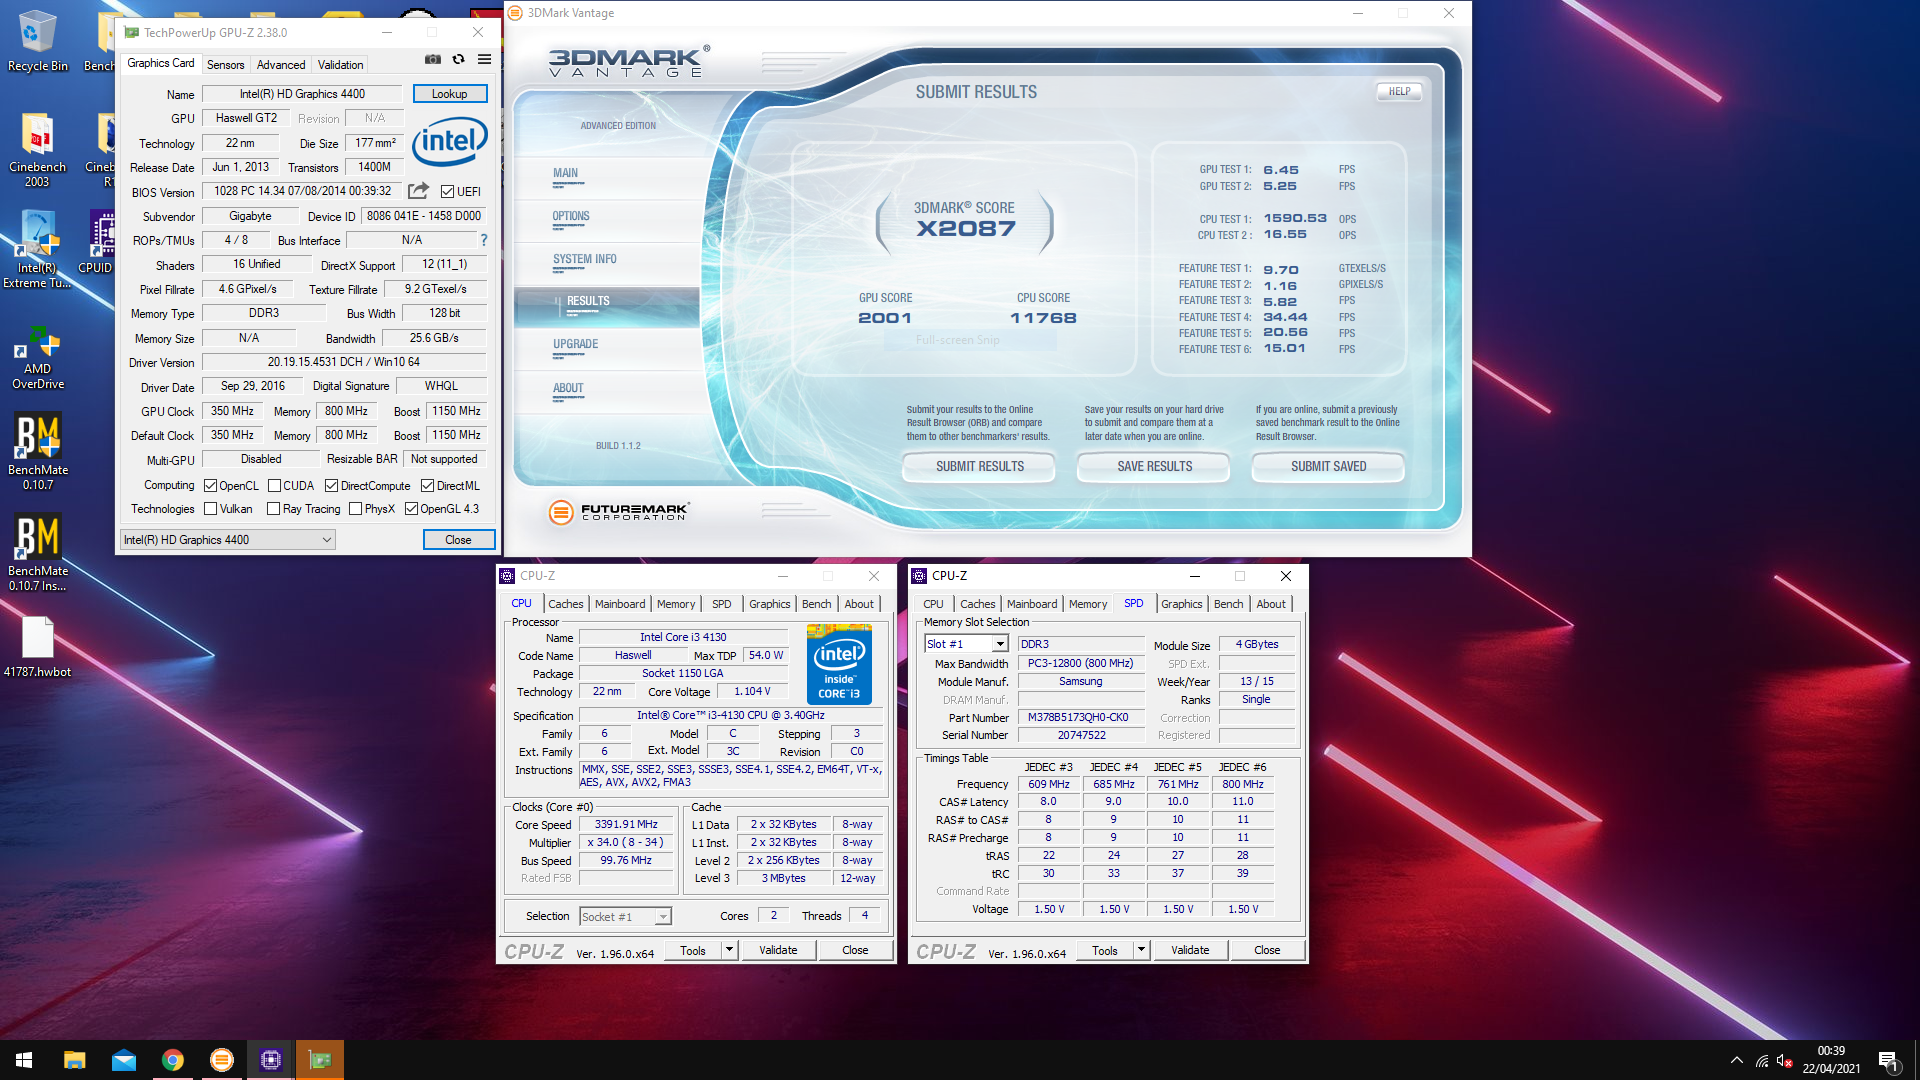Switch to the Advanced tab in GPU-Z
This screenshot has width=1920, height=1080.
[281, 64]
